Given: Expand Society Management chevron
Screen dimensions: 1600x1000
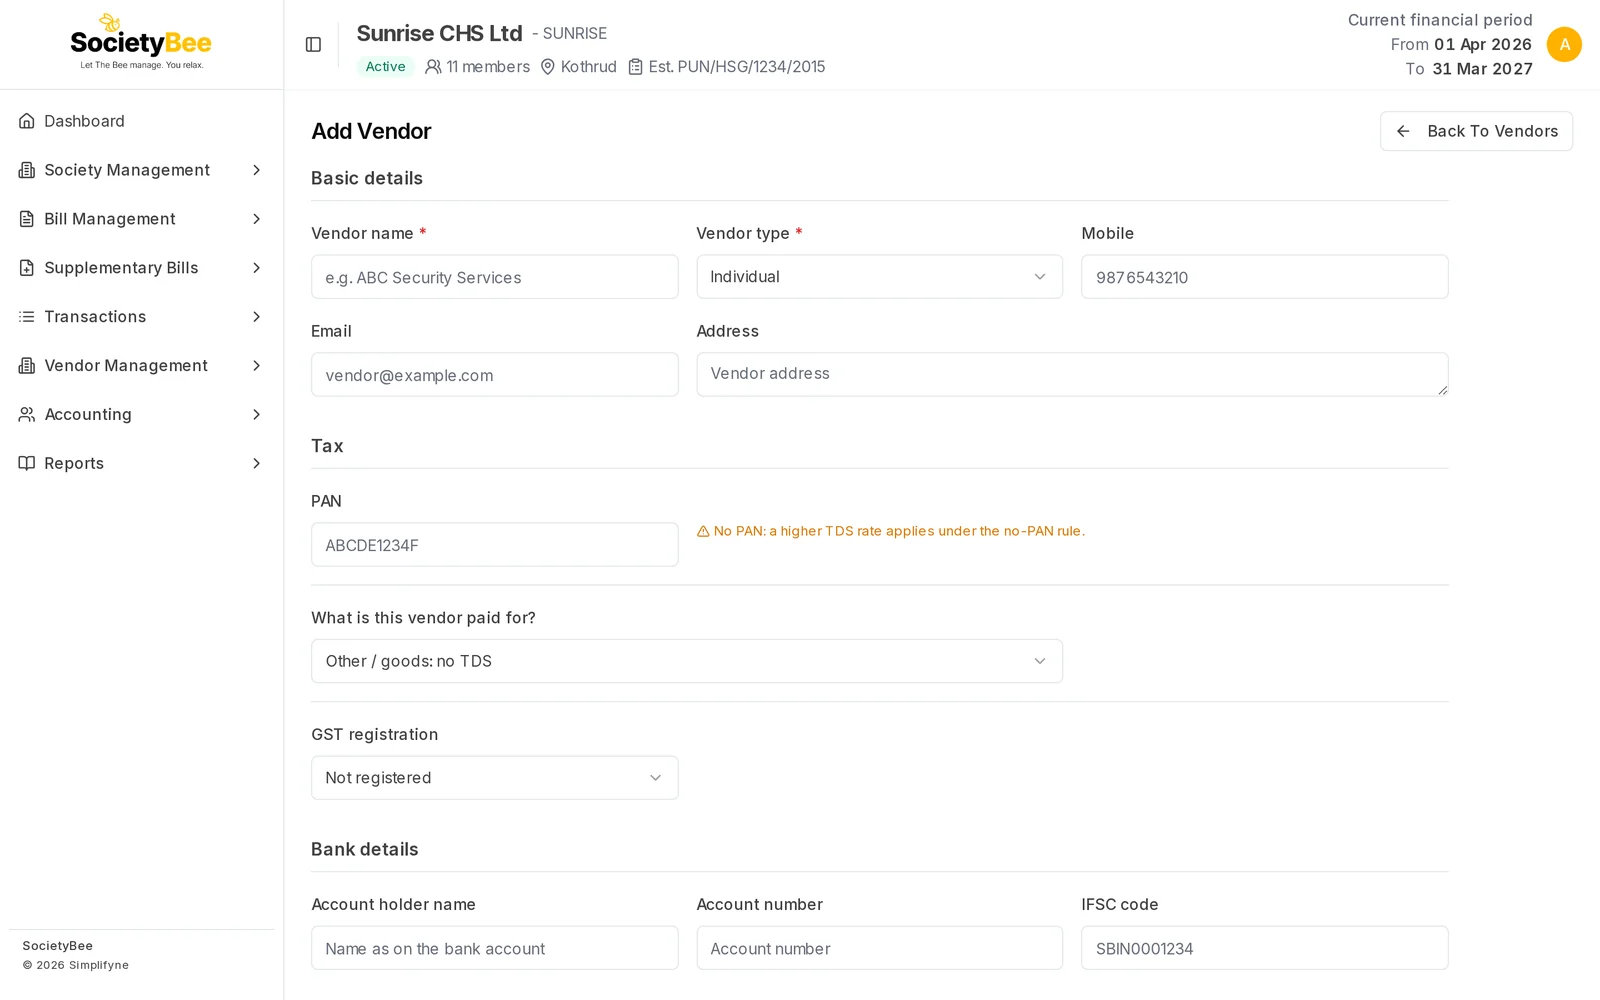Looking at the screenshot, I should 256,170.
